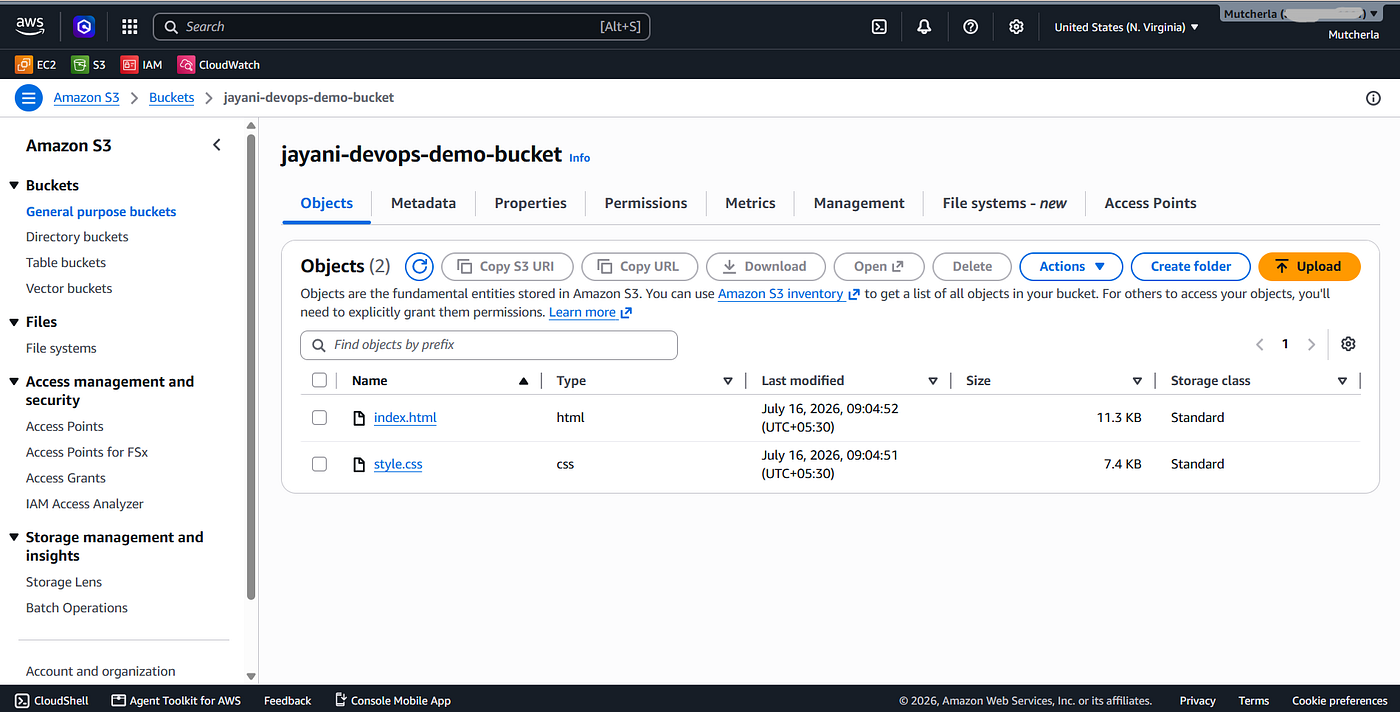This screenshot has width=1400, height=712.
Task: Click the index.html file icon
Action: click(360, 418)
